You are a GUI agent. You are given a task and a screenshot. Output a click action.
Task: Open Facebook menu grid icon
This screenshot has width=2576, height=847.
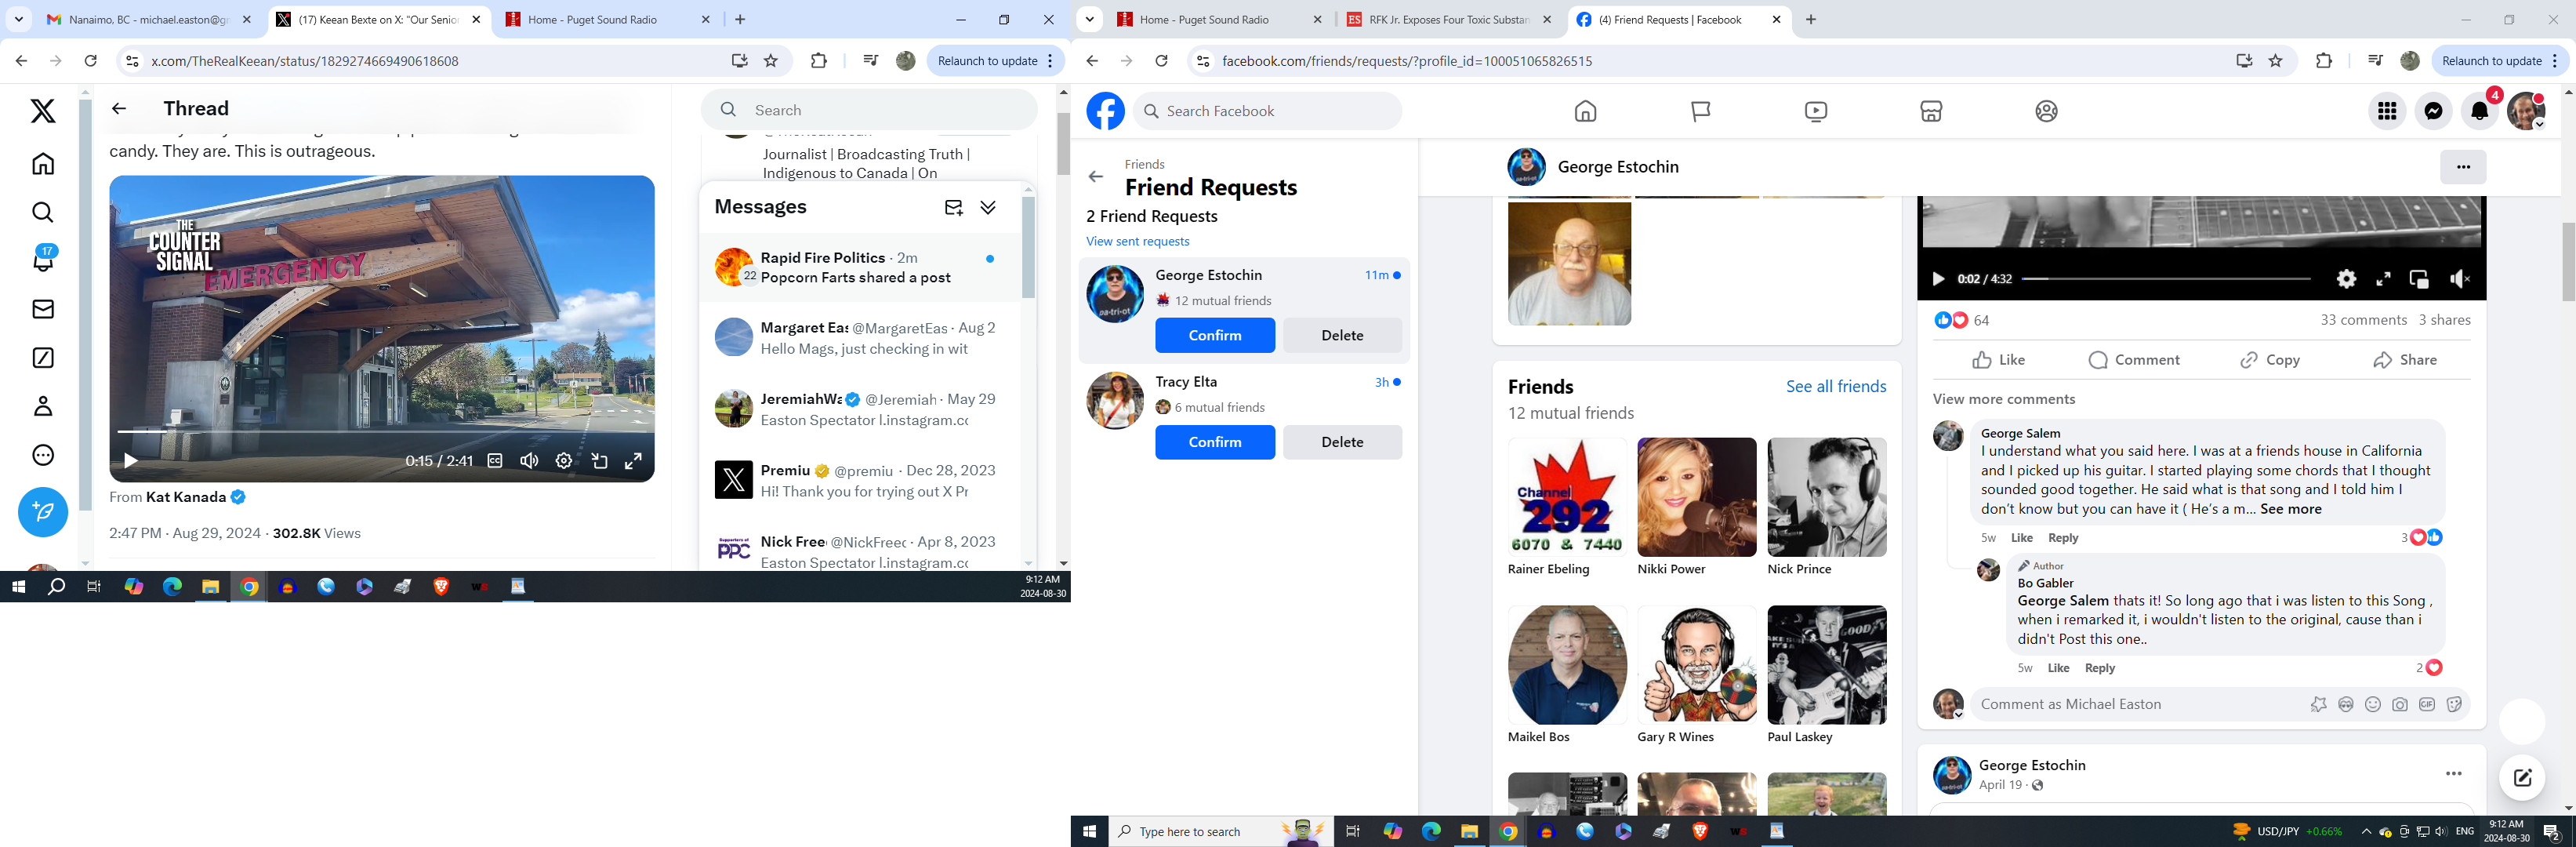2387,111
